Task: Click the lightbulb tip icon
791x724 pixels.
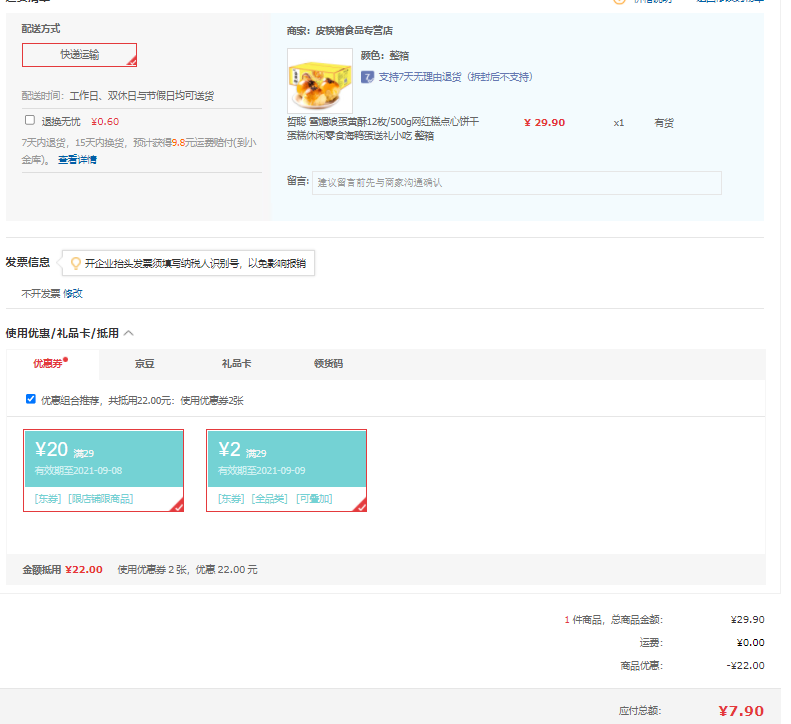Action: click(76, 263)
